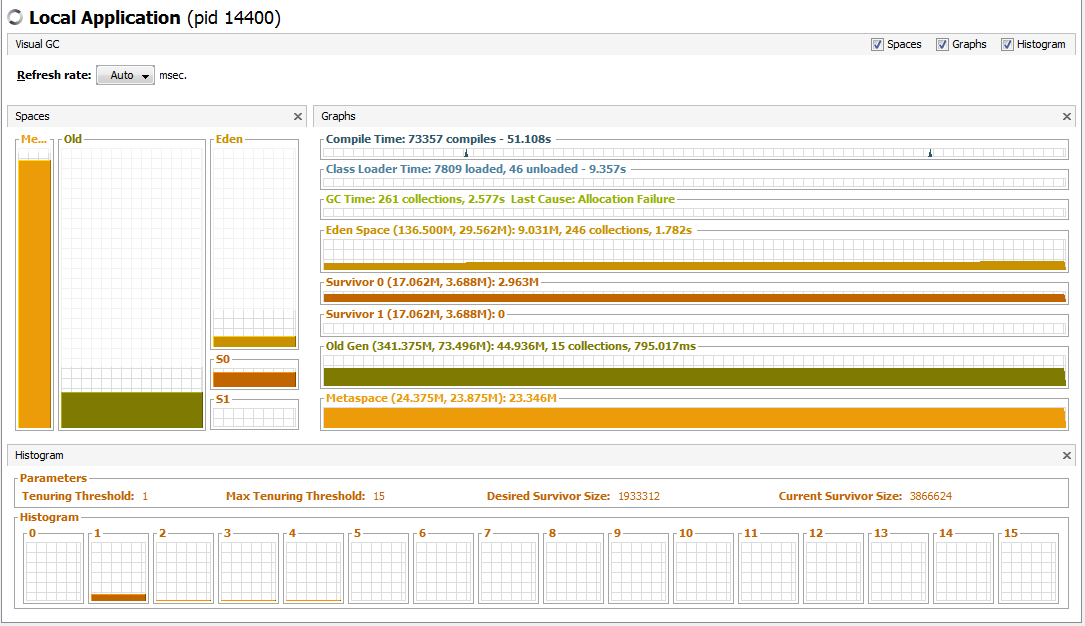Image resolution: width=1085 pixels, height=626 pixels.
Task: Click the Survivor 0 usage graph
Action: pos(694,297)
